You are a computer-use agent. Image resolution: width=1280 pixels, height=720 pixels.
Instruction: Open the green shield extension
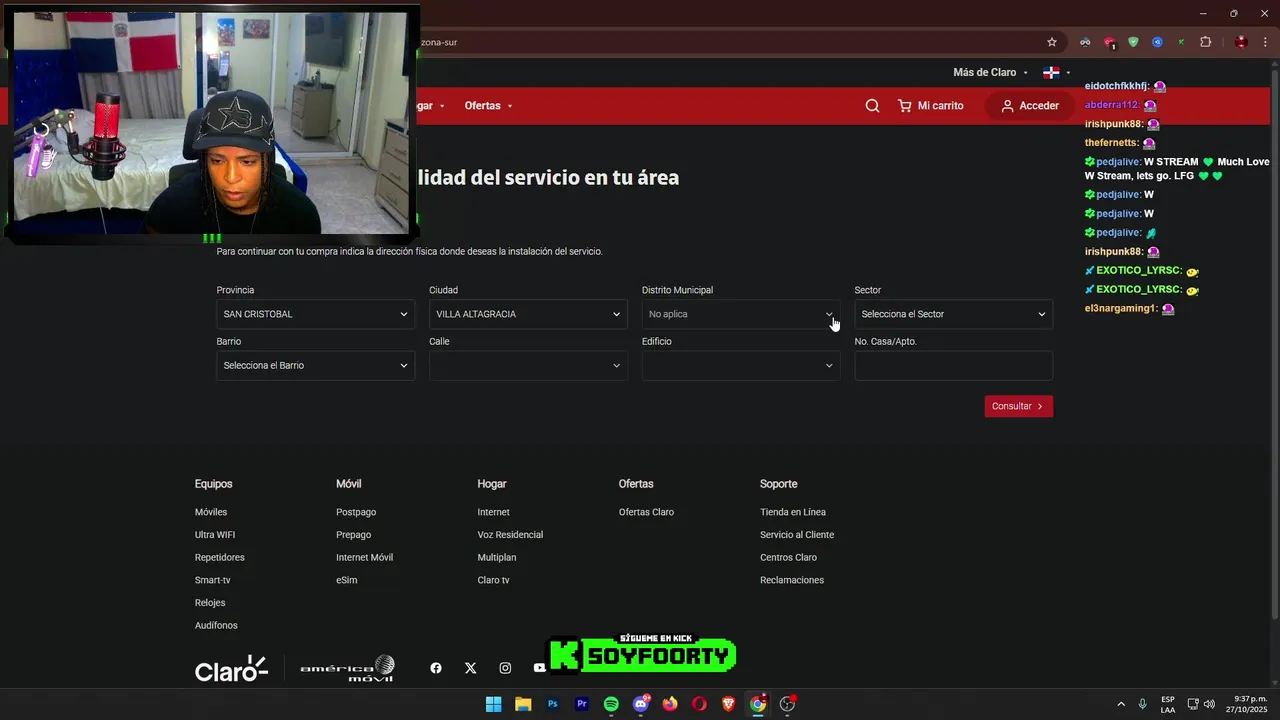1133,42
